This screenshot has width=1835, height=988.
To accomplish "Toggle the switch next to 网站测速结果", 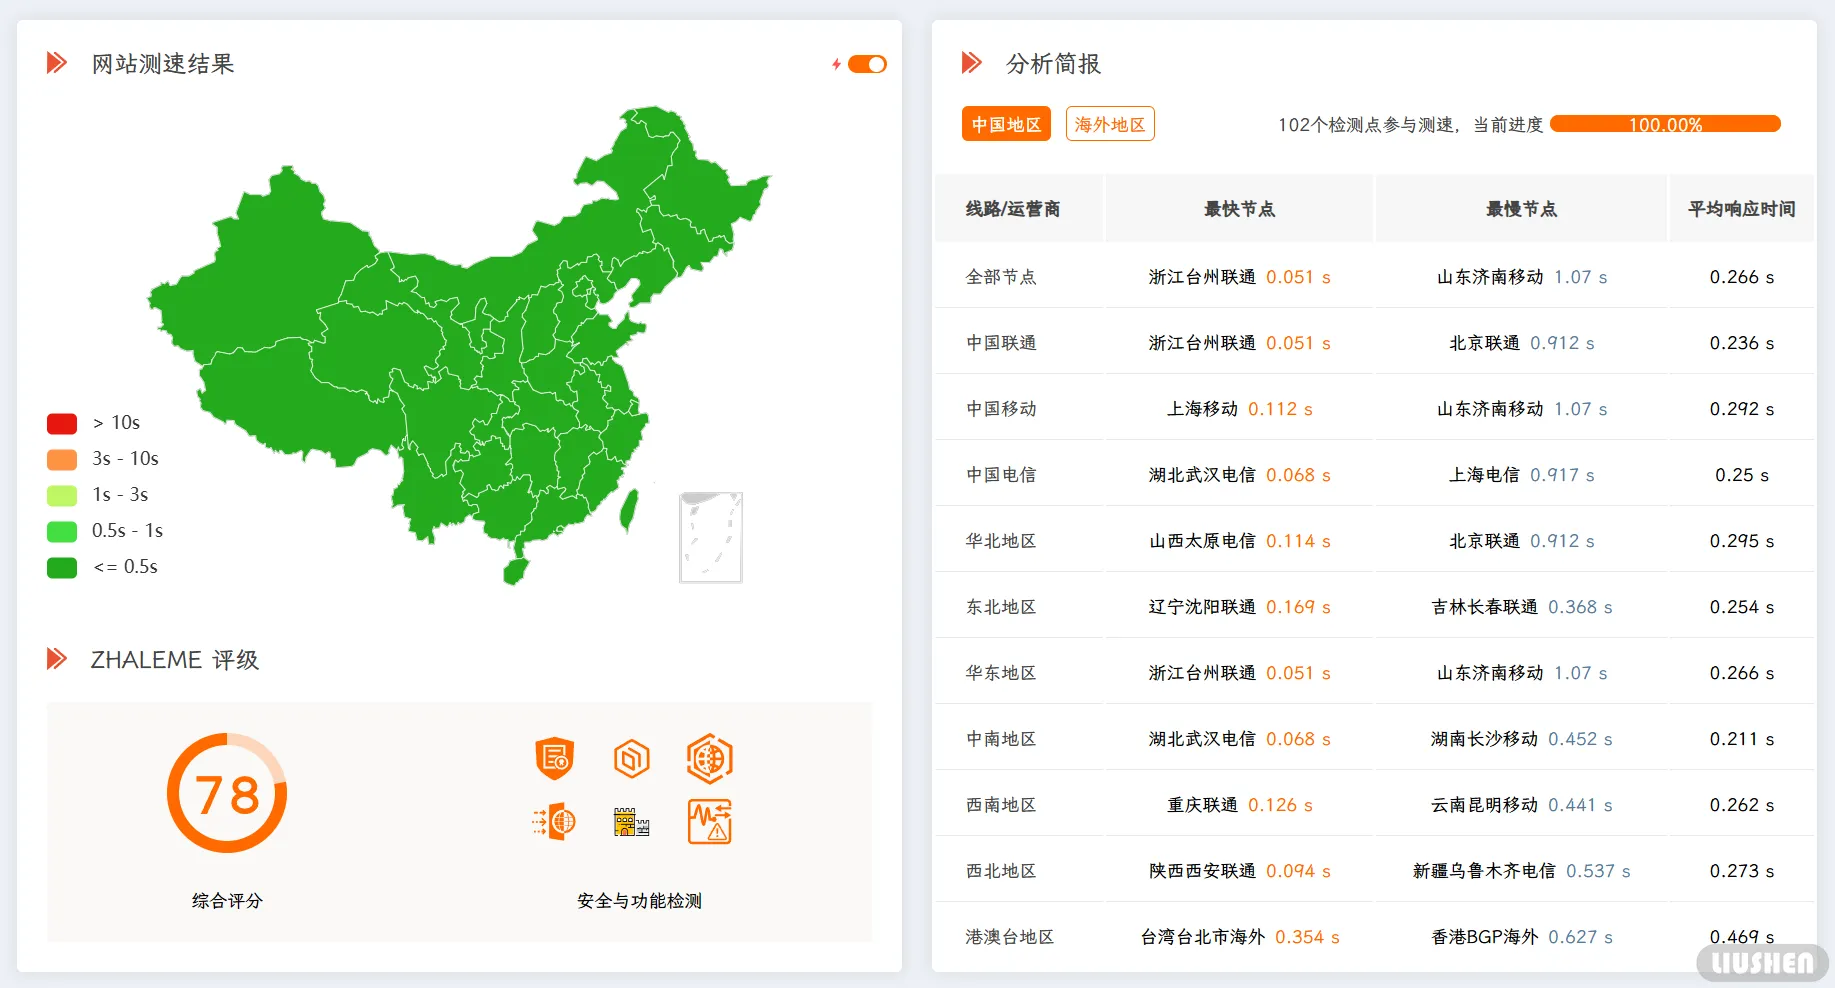I will point(866,63).
